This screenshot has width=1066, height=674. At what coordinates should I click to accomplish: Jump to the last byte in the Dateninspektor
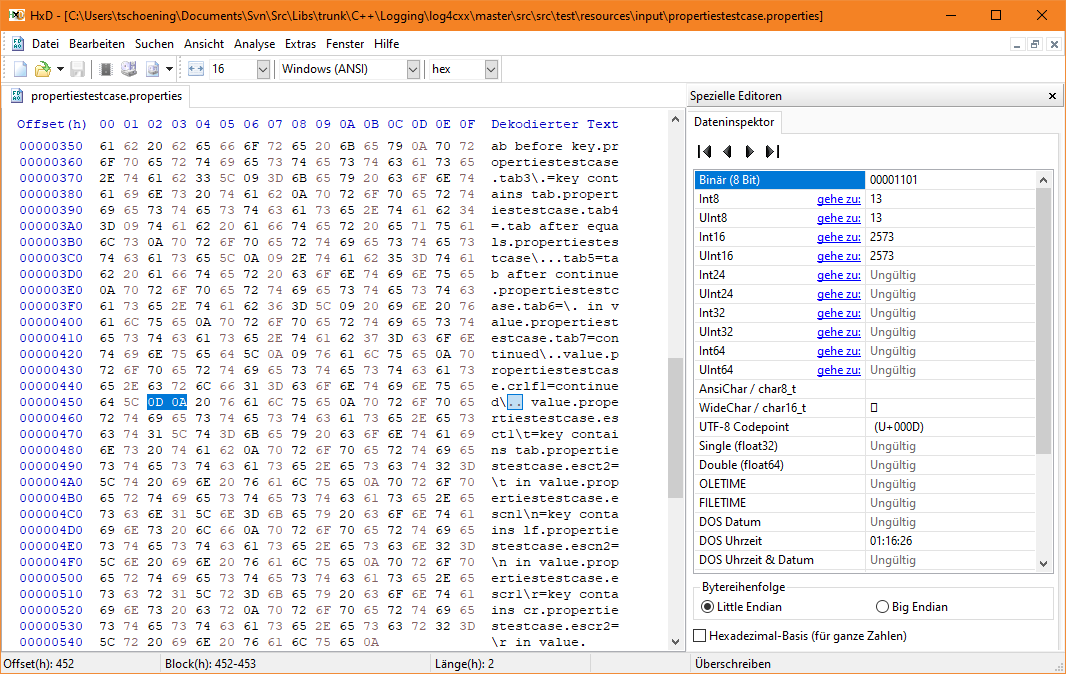click(x=772, y=151)
